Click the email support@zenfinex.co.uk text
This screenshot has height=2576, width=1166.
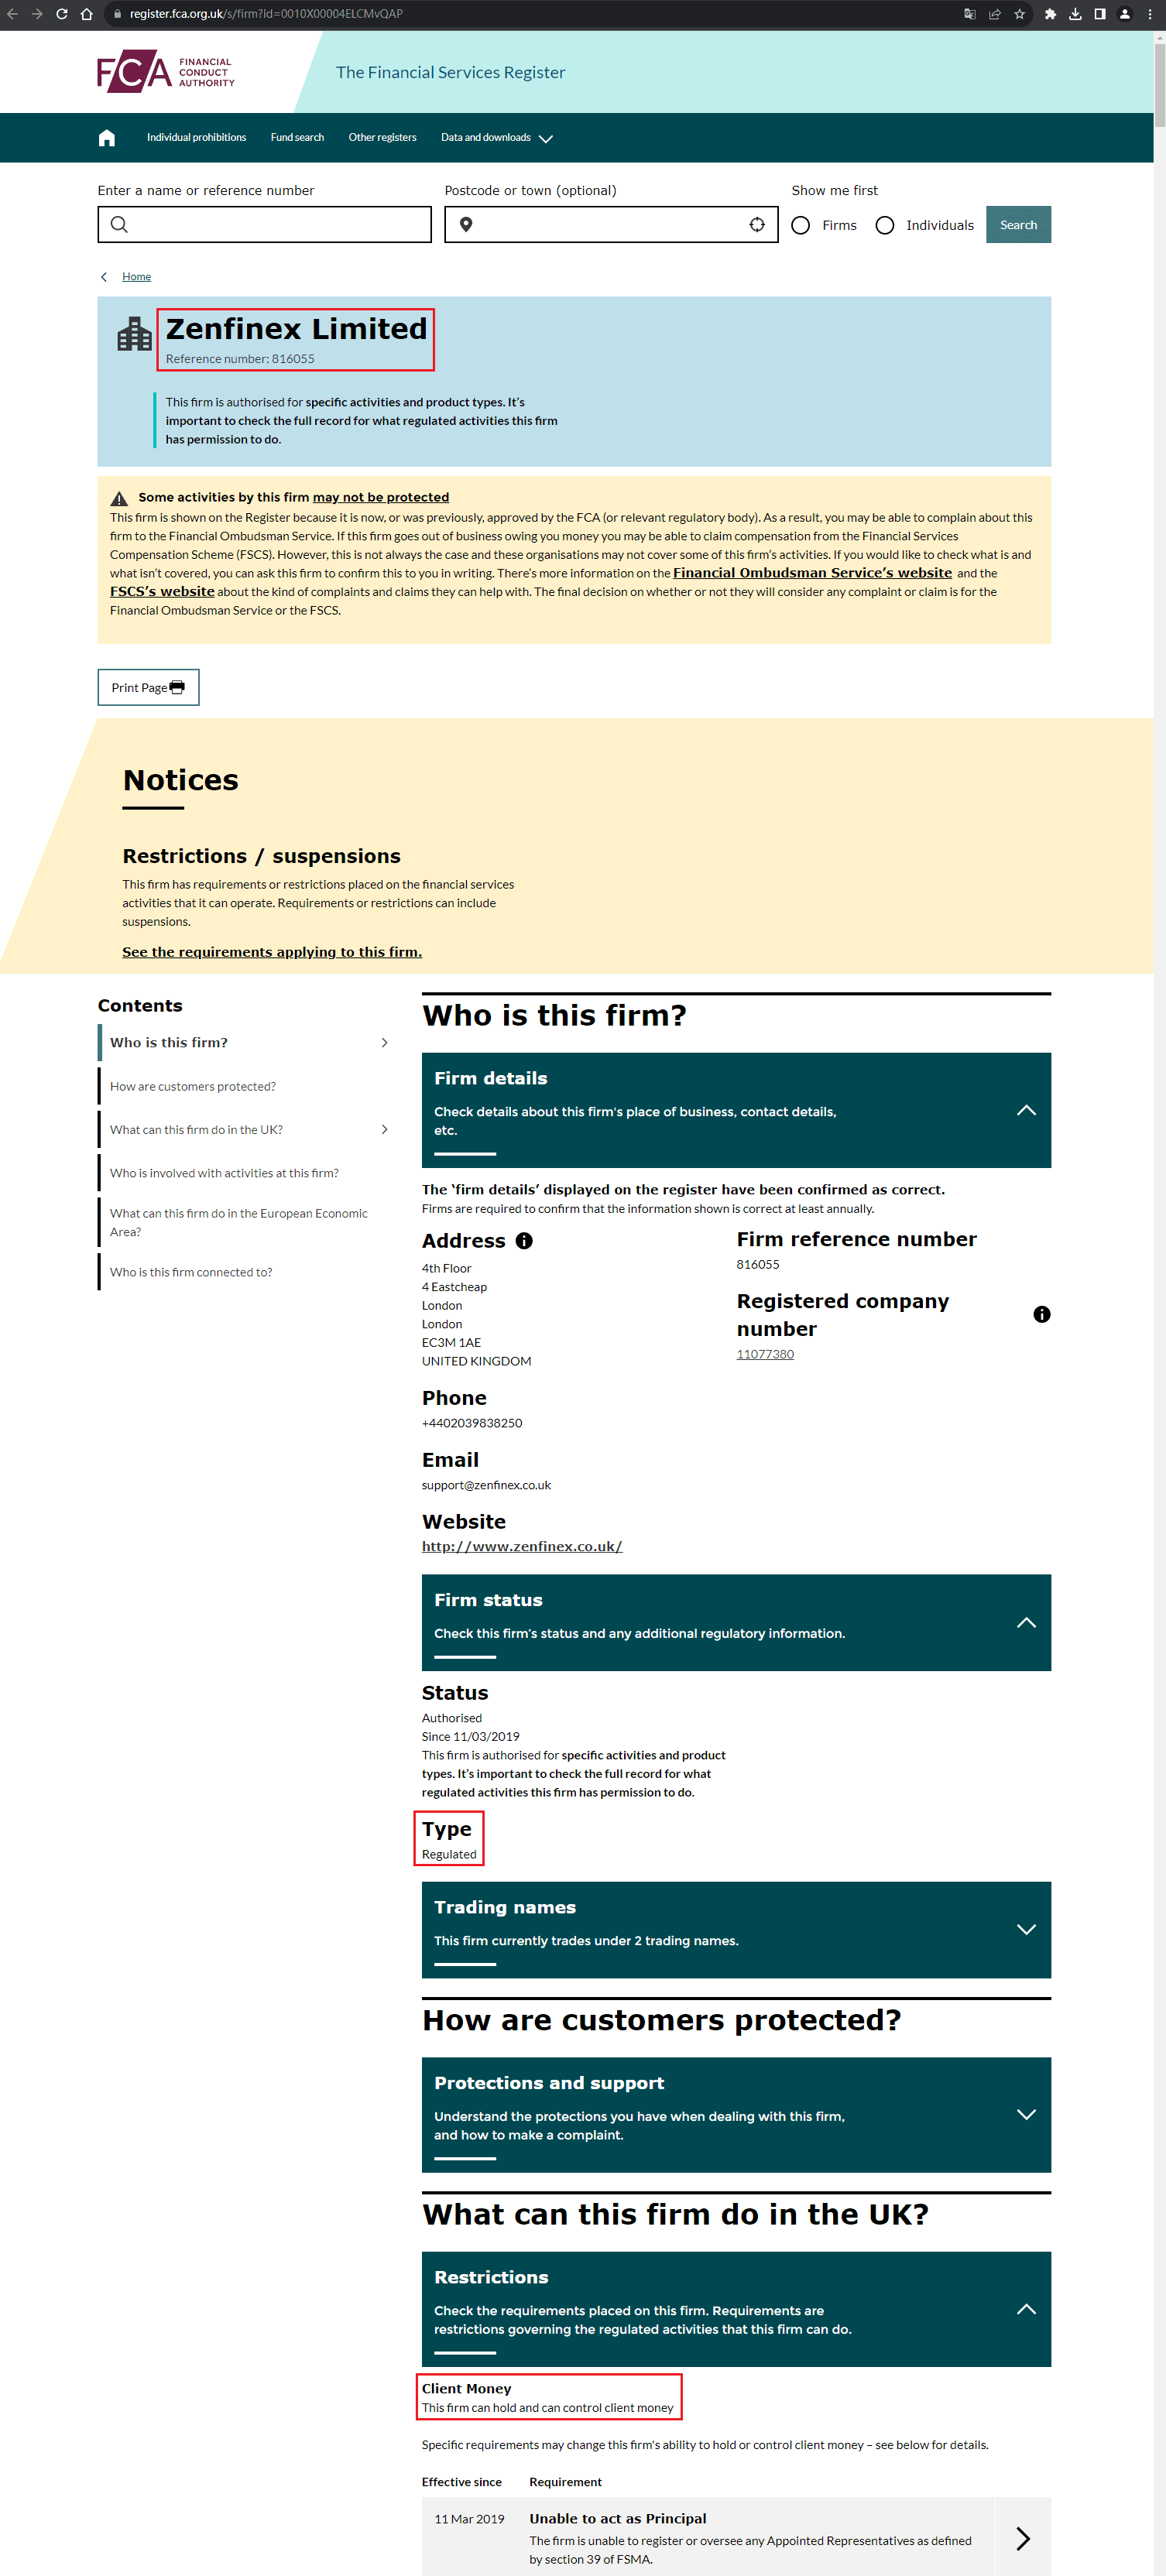486,1486
